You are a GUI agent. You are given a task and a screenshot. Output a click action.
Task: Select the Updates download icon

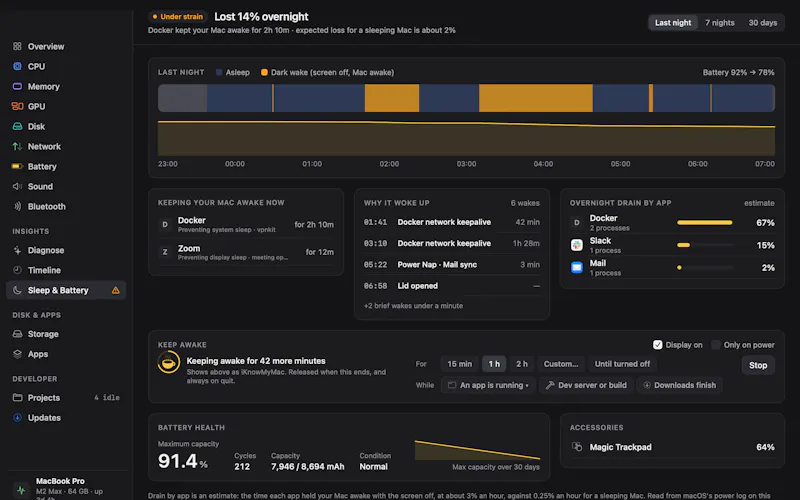point(17,417)
